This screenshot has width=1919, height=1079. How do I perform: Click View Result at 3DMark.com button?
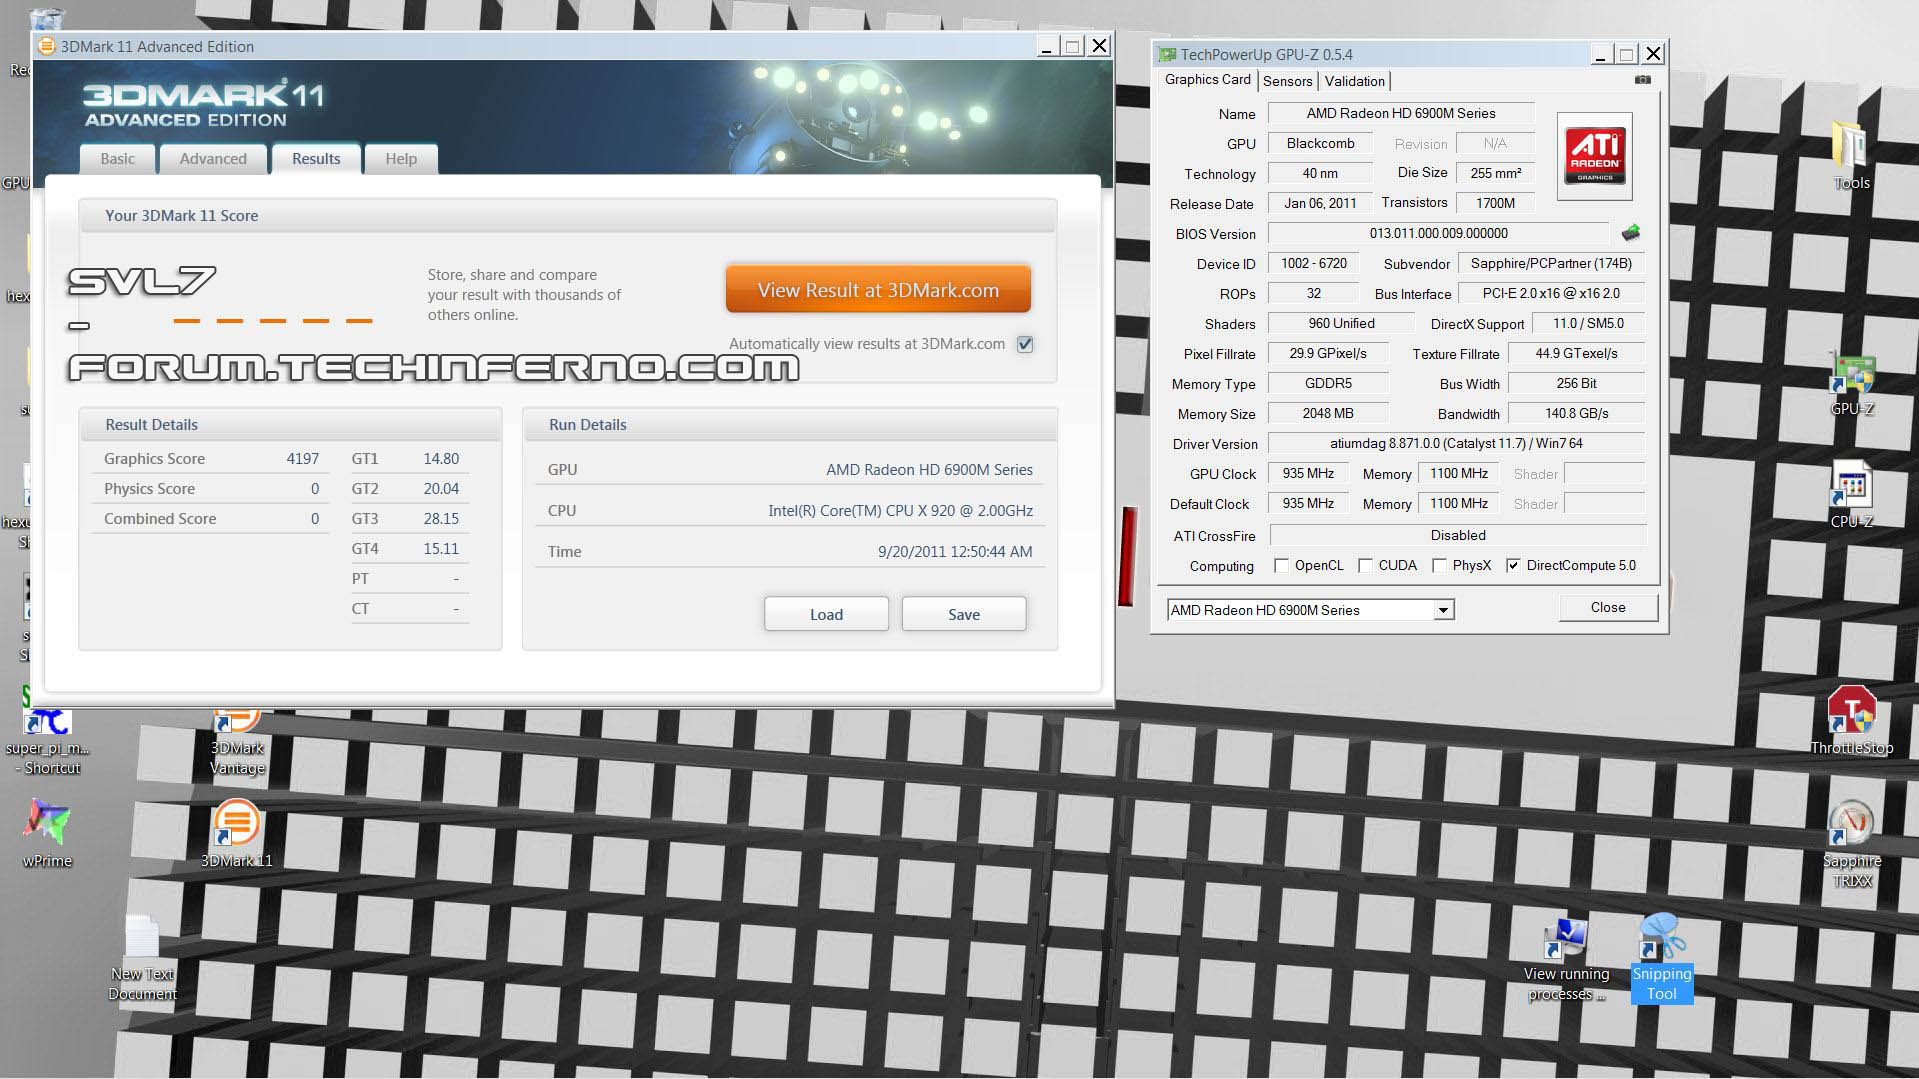pos(878,290)
